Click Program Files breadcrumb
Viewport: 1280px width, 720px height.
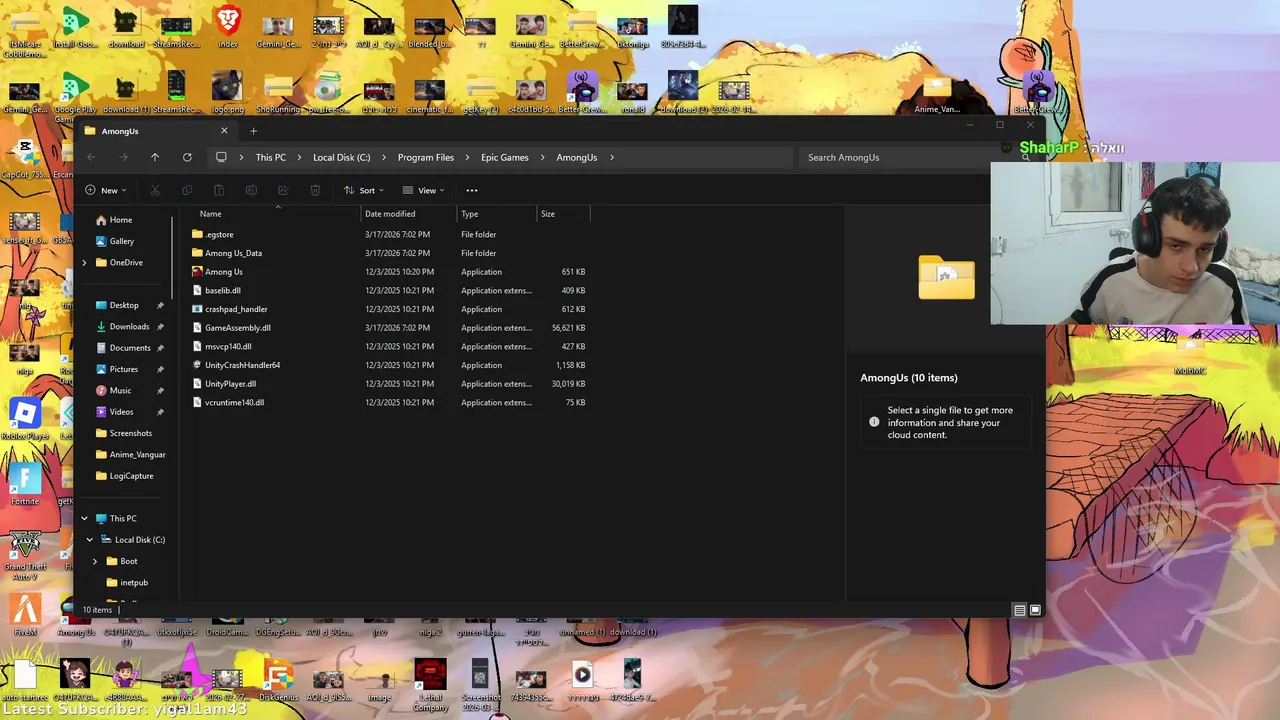(x=425, y=157)
